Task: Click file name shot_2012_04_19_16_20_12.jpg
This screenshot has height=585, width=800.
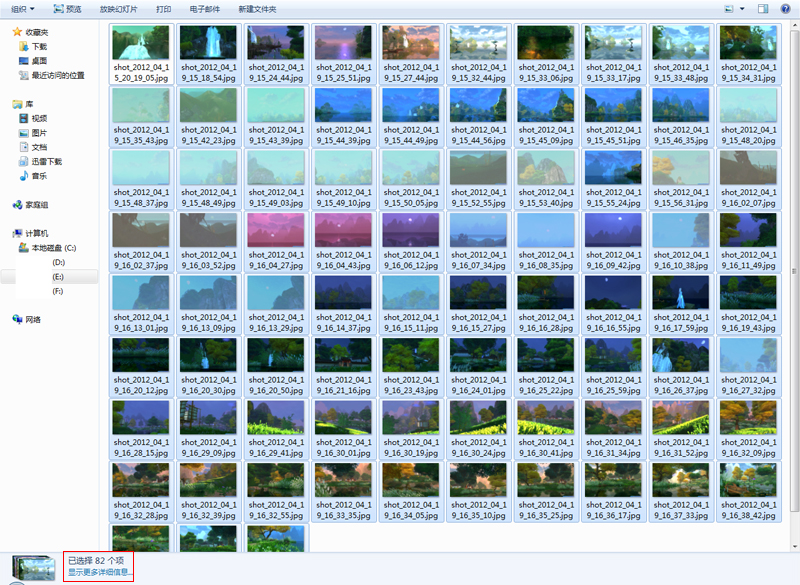Action: pos(141,385)
